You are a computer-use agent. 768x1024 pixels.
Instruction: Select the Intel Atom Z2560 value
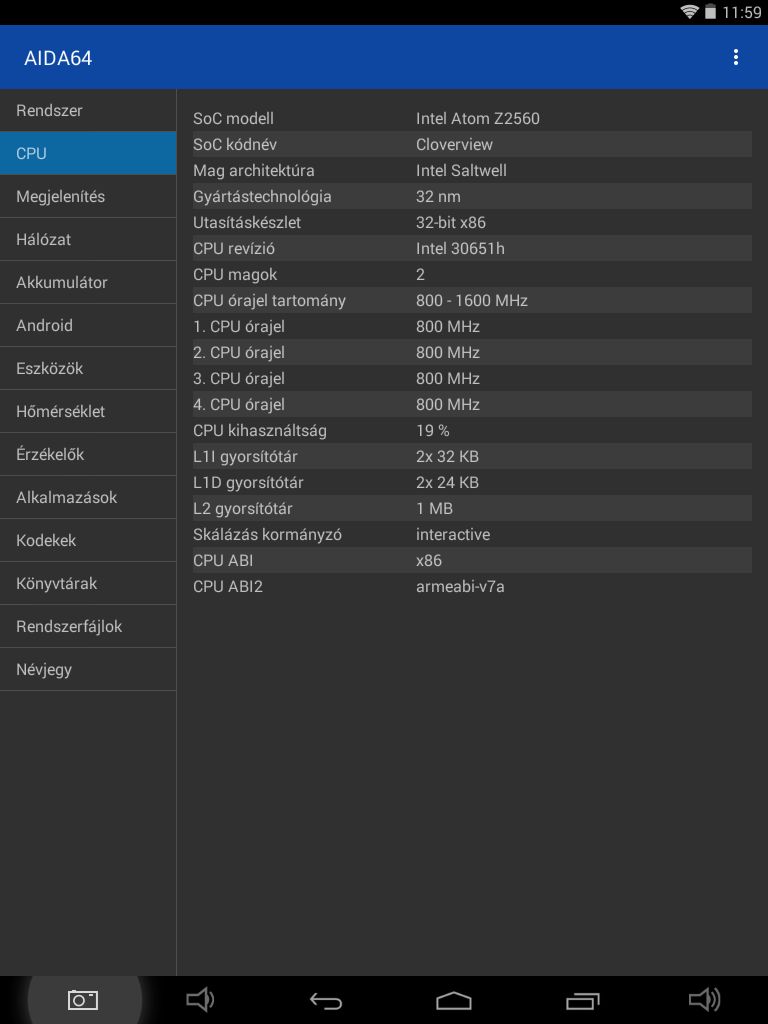[x=477, y=118]
